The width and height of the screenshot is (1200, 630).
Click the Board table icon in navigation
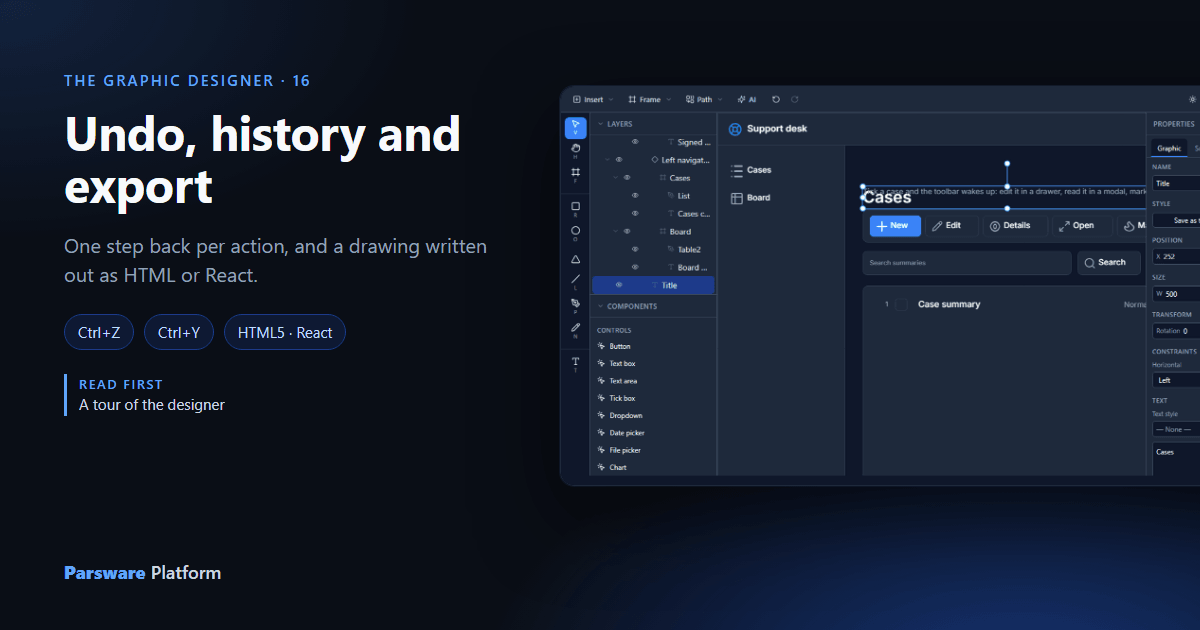(x=737, y=198)
